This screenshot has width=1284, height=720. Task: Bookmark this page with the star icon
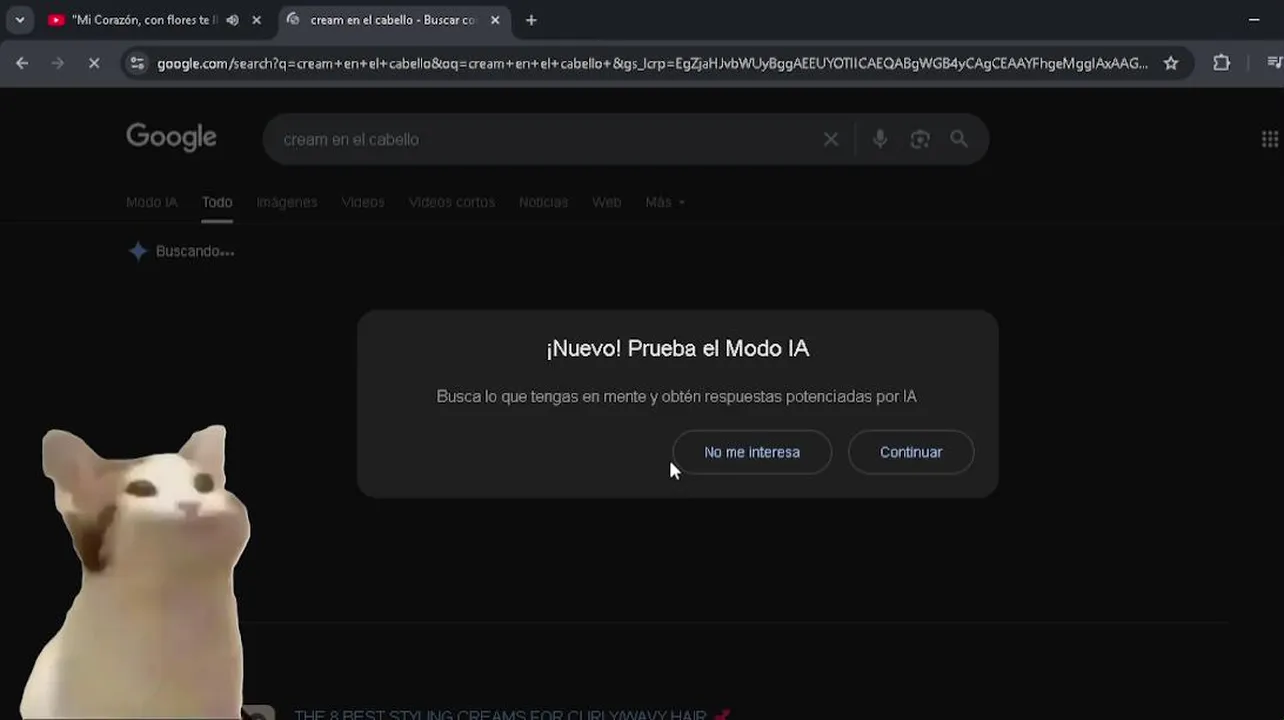tap(1171, 63)
